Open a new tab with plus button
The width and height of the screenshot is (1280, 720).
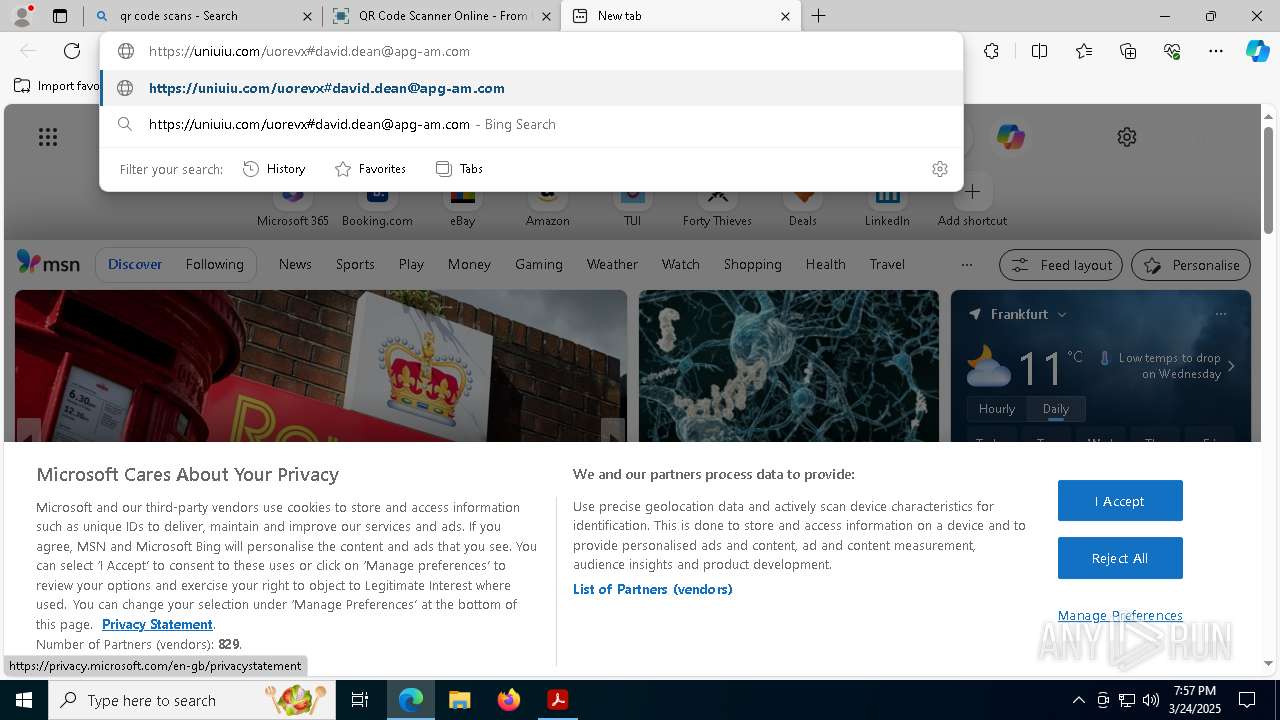pyautogui.click(x=819, y=16)
